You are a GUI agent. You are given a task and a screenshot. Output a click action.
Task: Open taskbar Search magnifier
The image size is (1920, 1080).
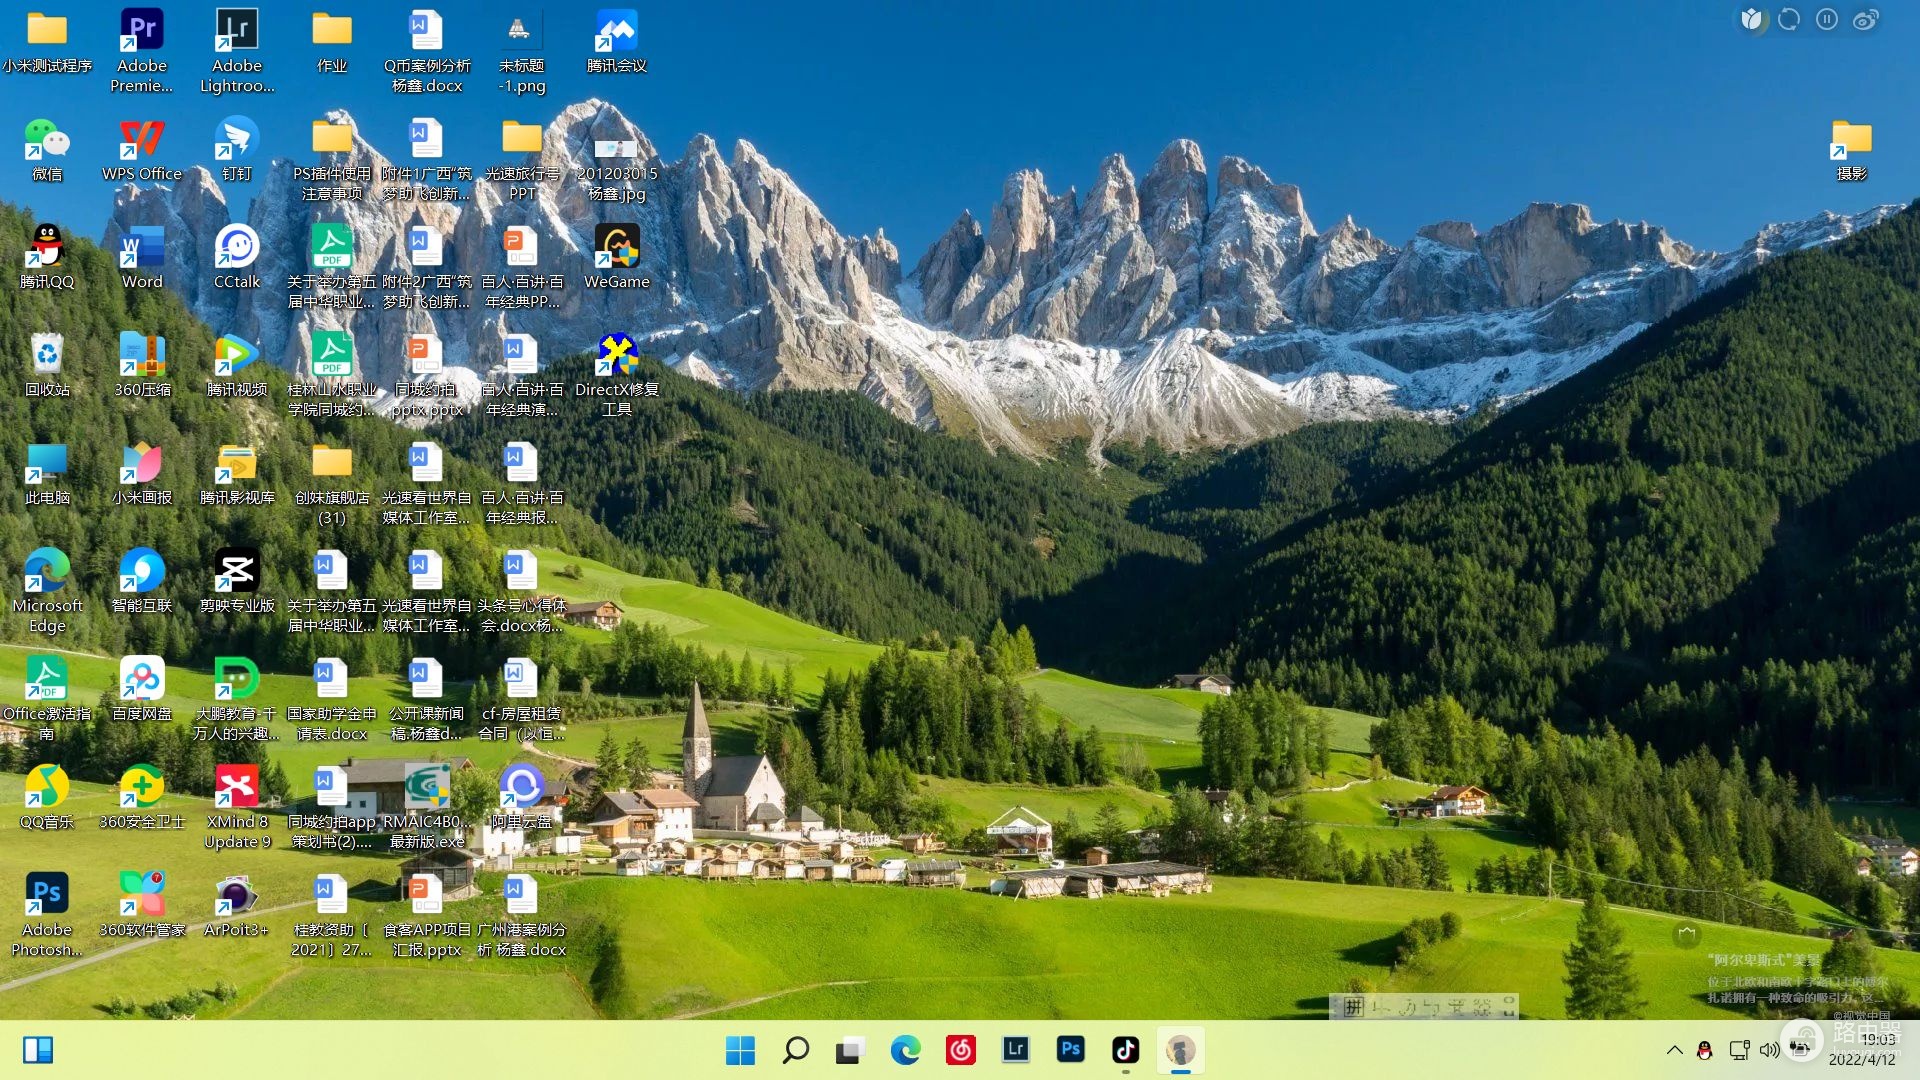tap(795, 1050)
